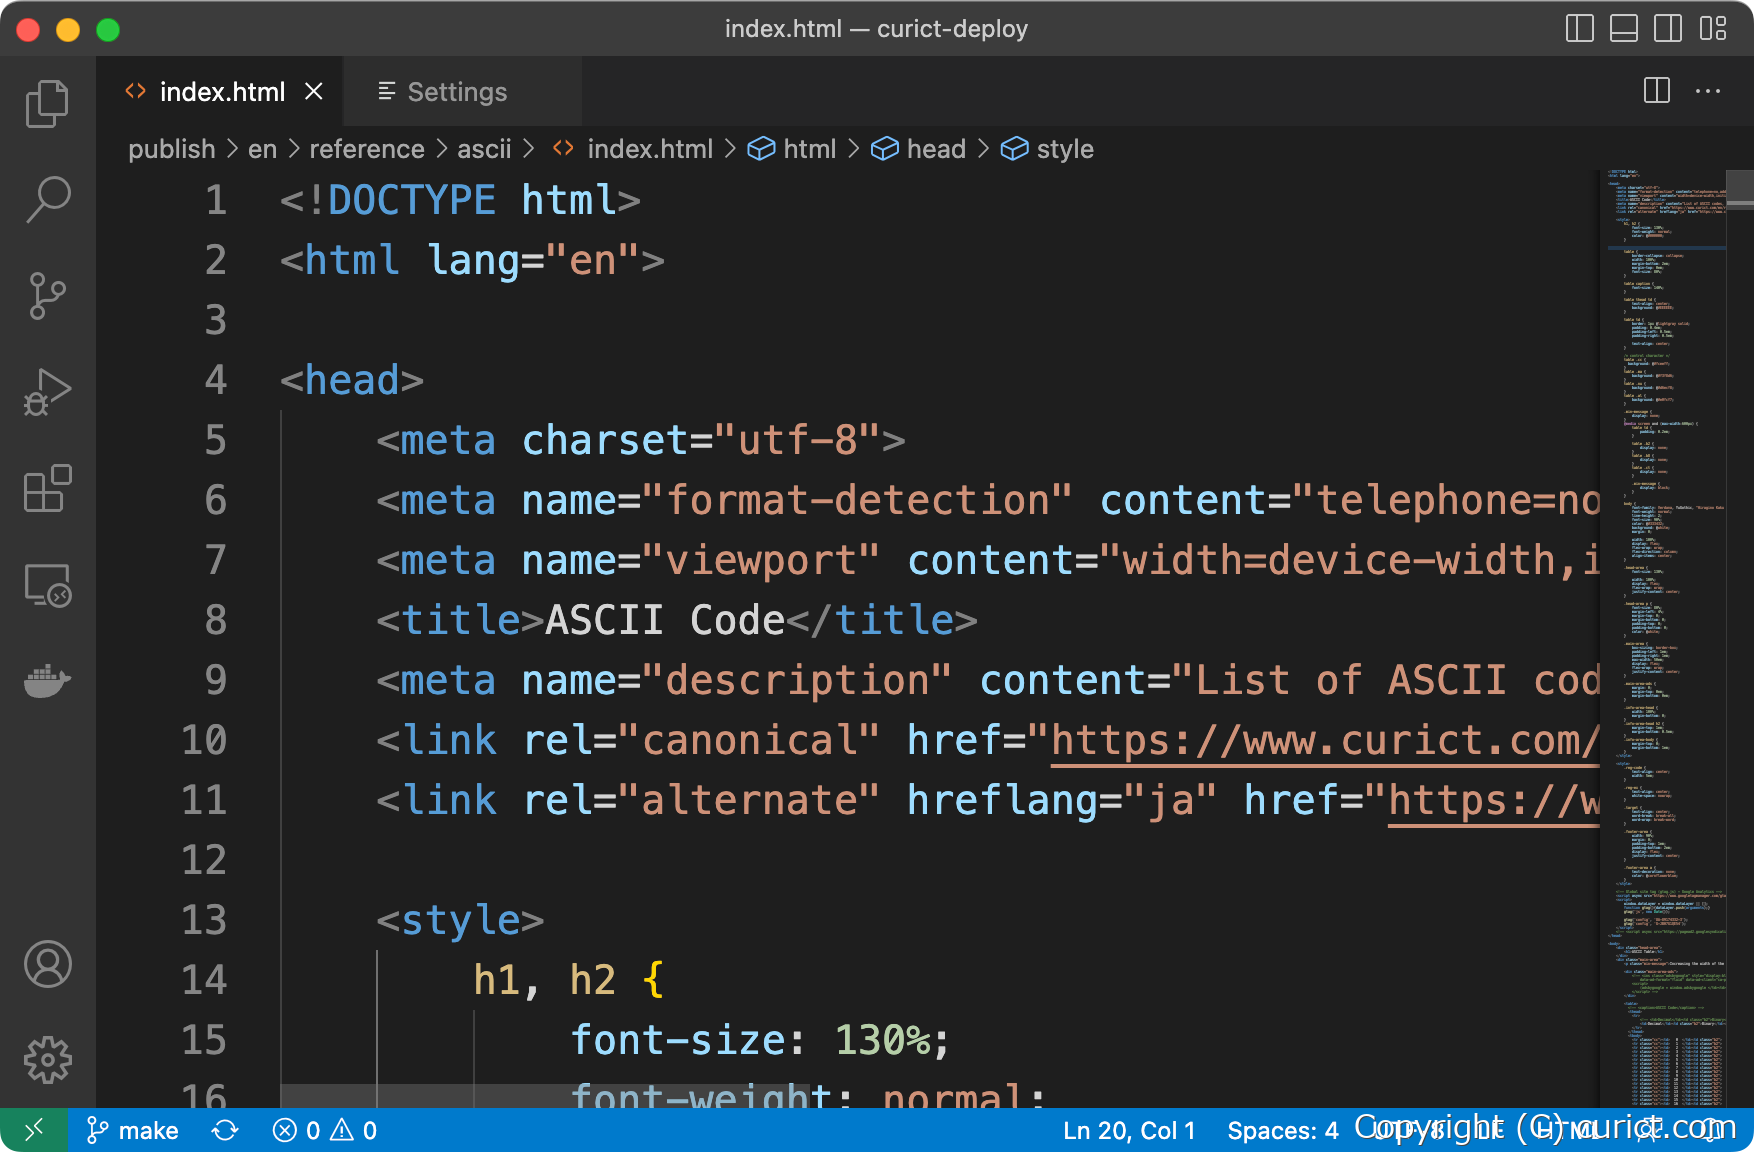The width and height of the screenshot is (1754, 1152).
Task: Click the split editor icon
Action: (1656, 91)
